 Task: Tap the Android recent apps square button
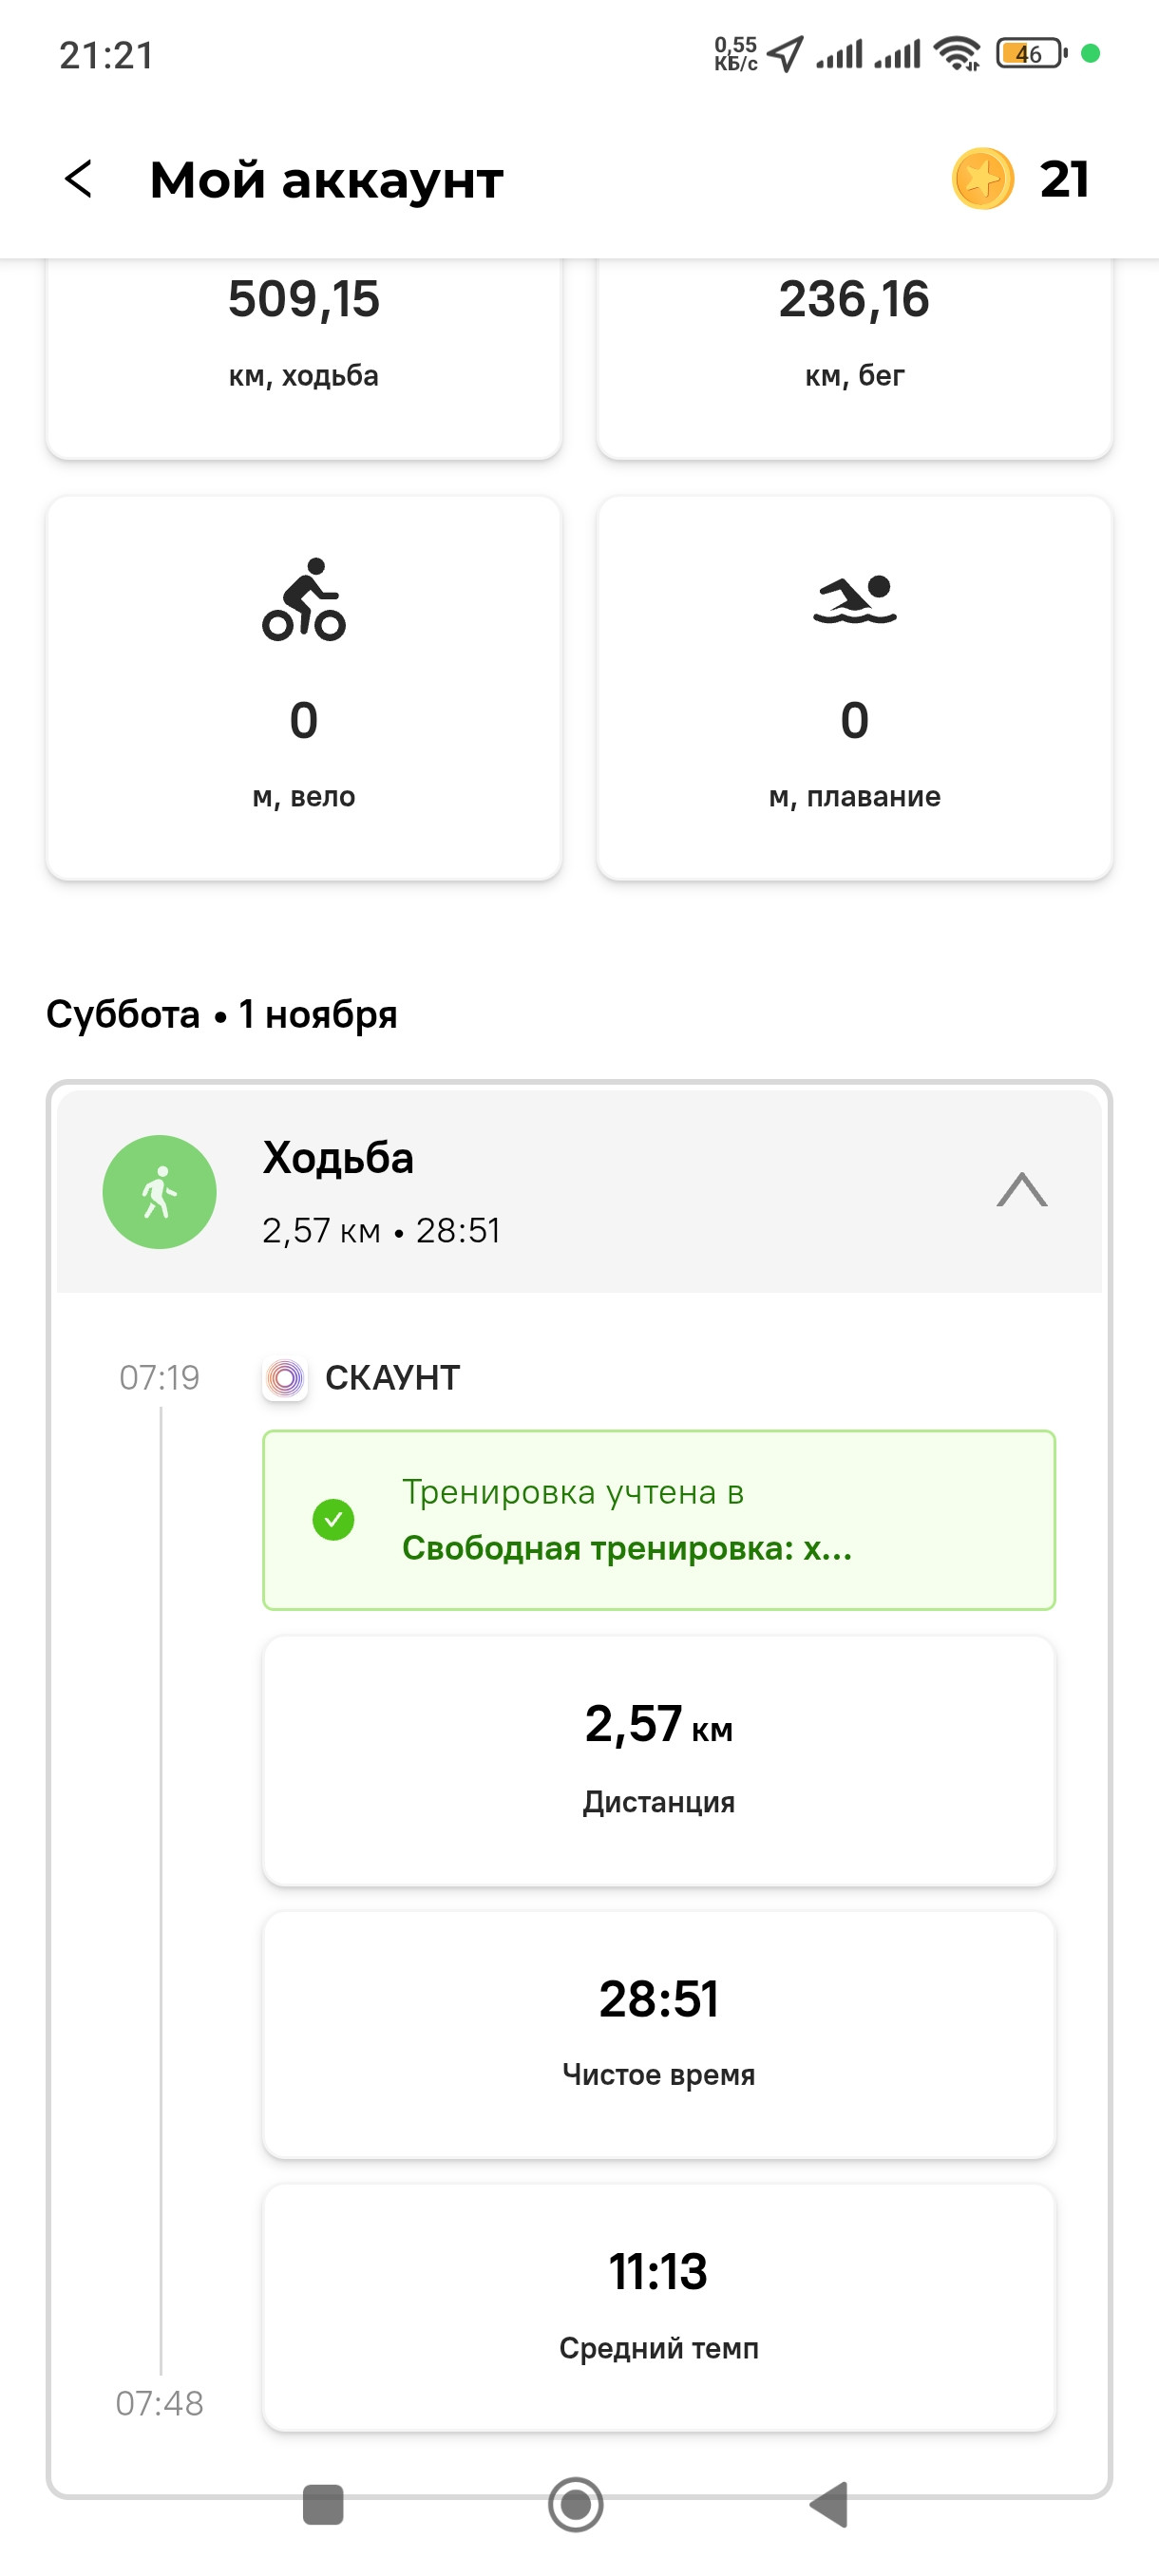click(x=323, y=2504)
